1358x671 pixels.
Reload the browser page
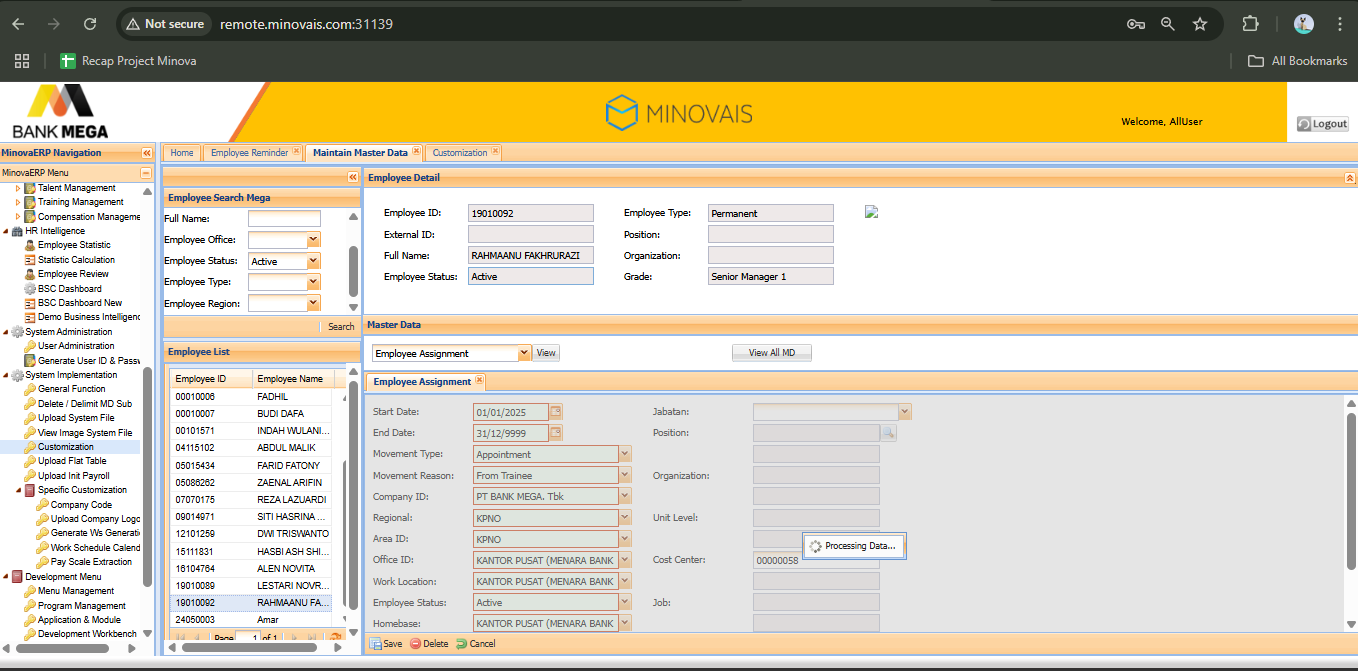[x=90, y=24]
